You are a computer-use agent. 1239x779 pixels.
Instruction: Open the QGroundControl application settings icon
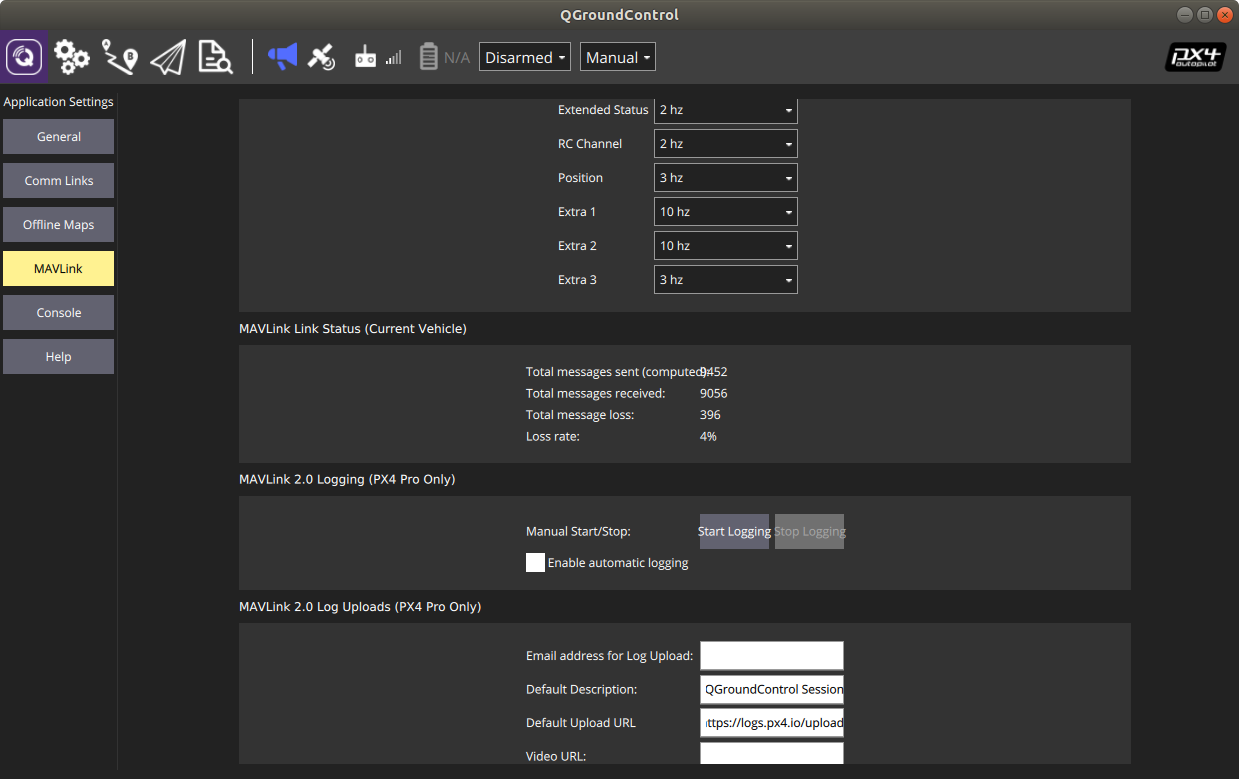[x=24, y=57]
